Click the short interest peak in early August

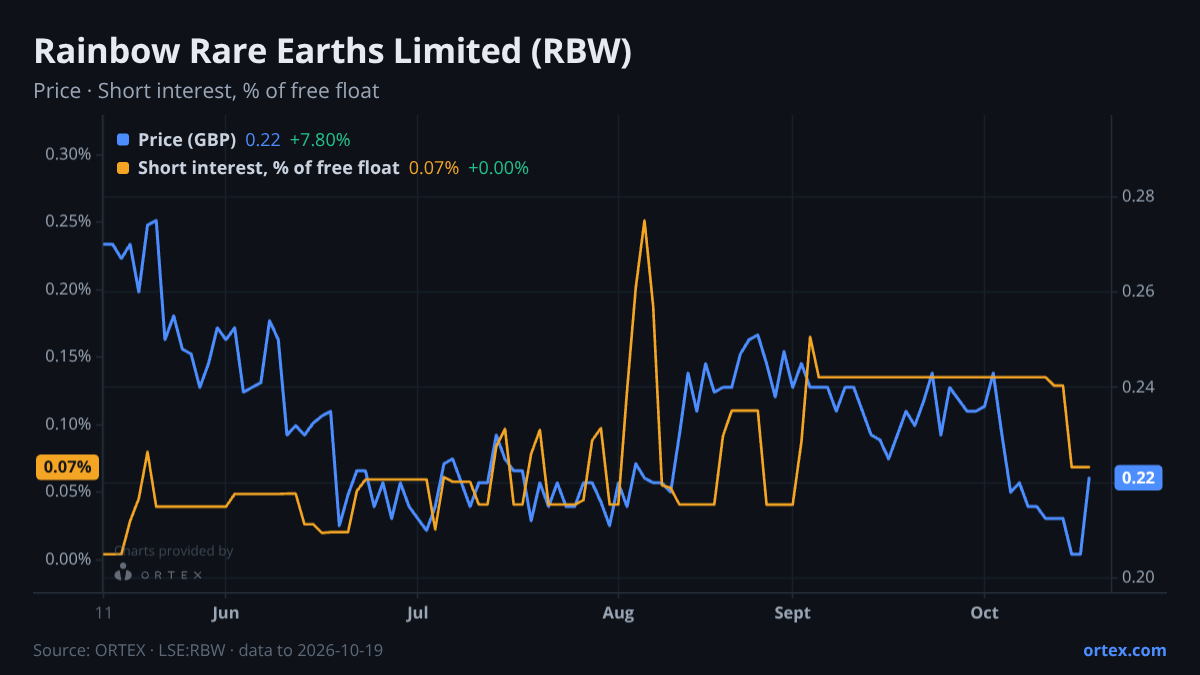[x=644, y=221]
